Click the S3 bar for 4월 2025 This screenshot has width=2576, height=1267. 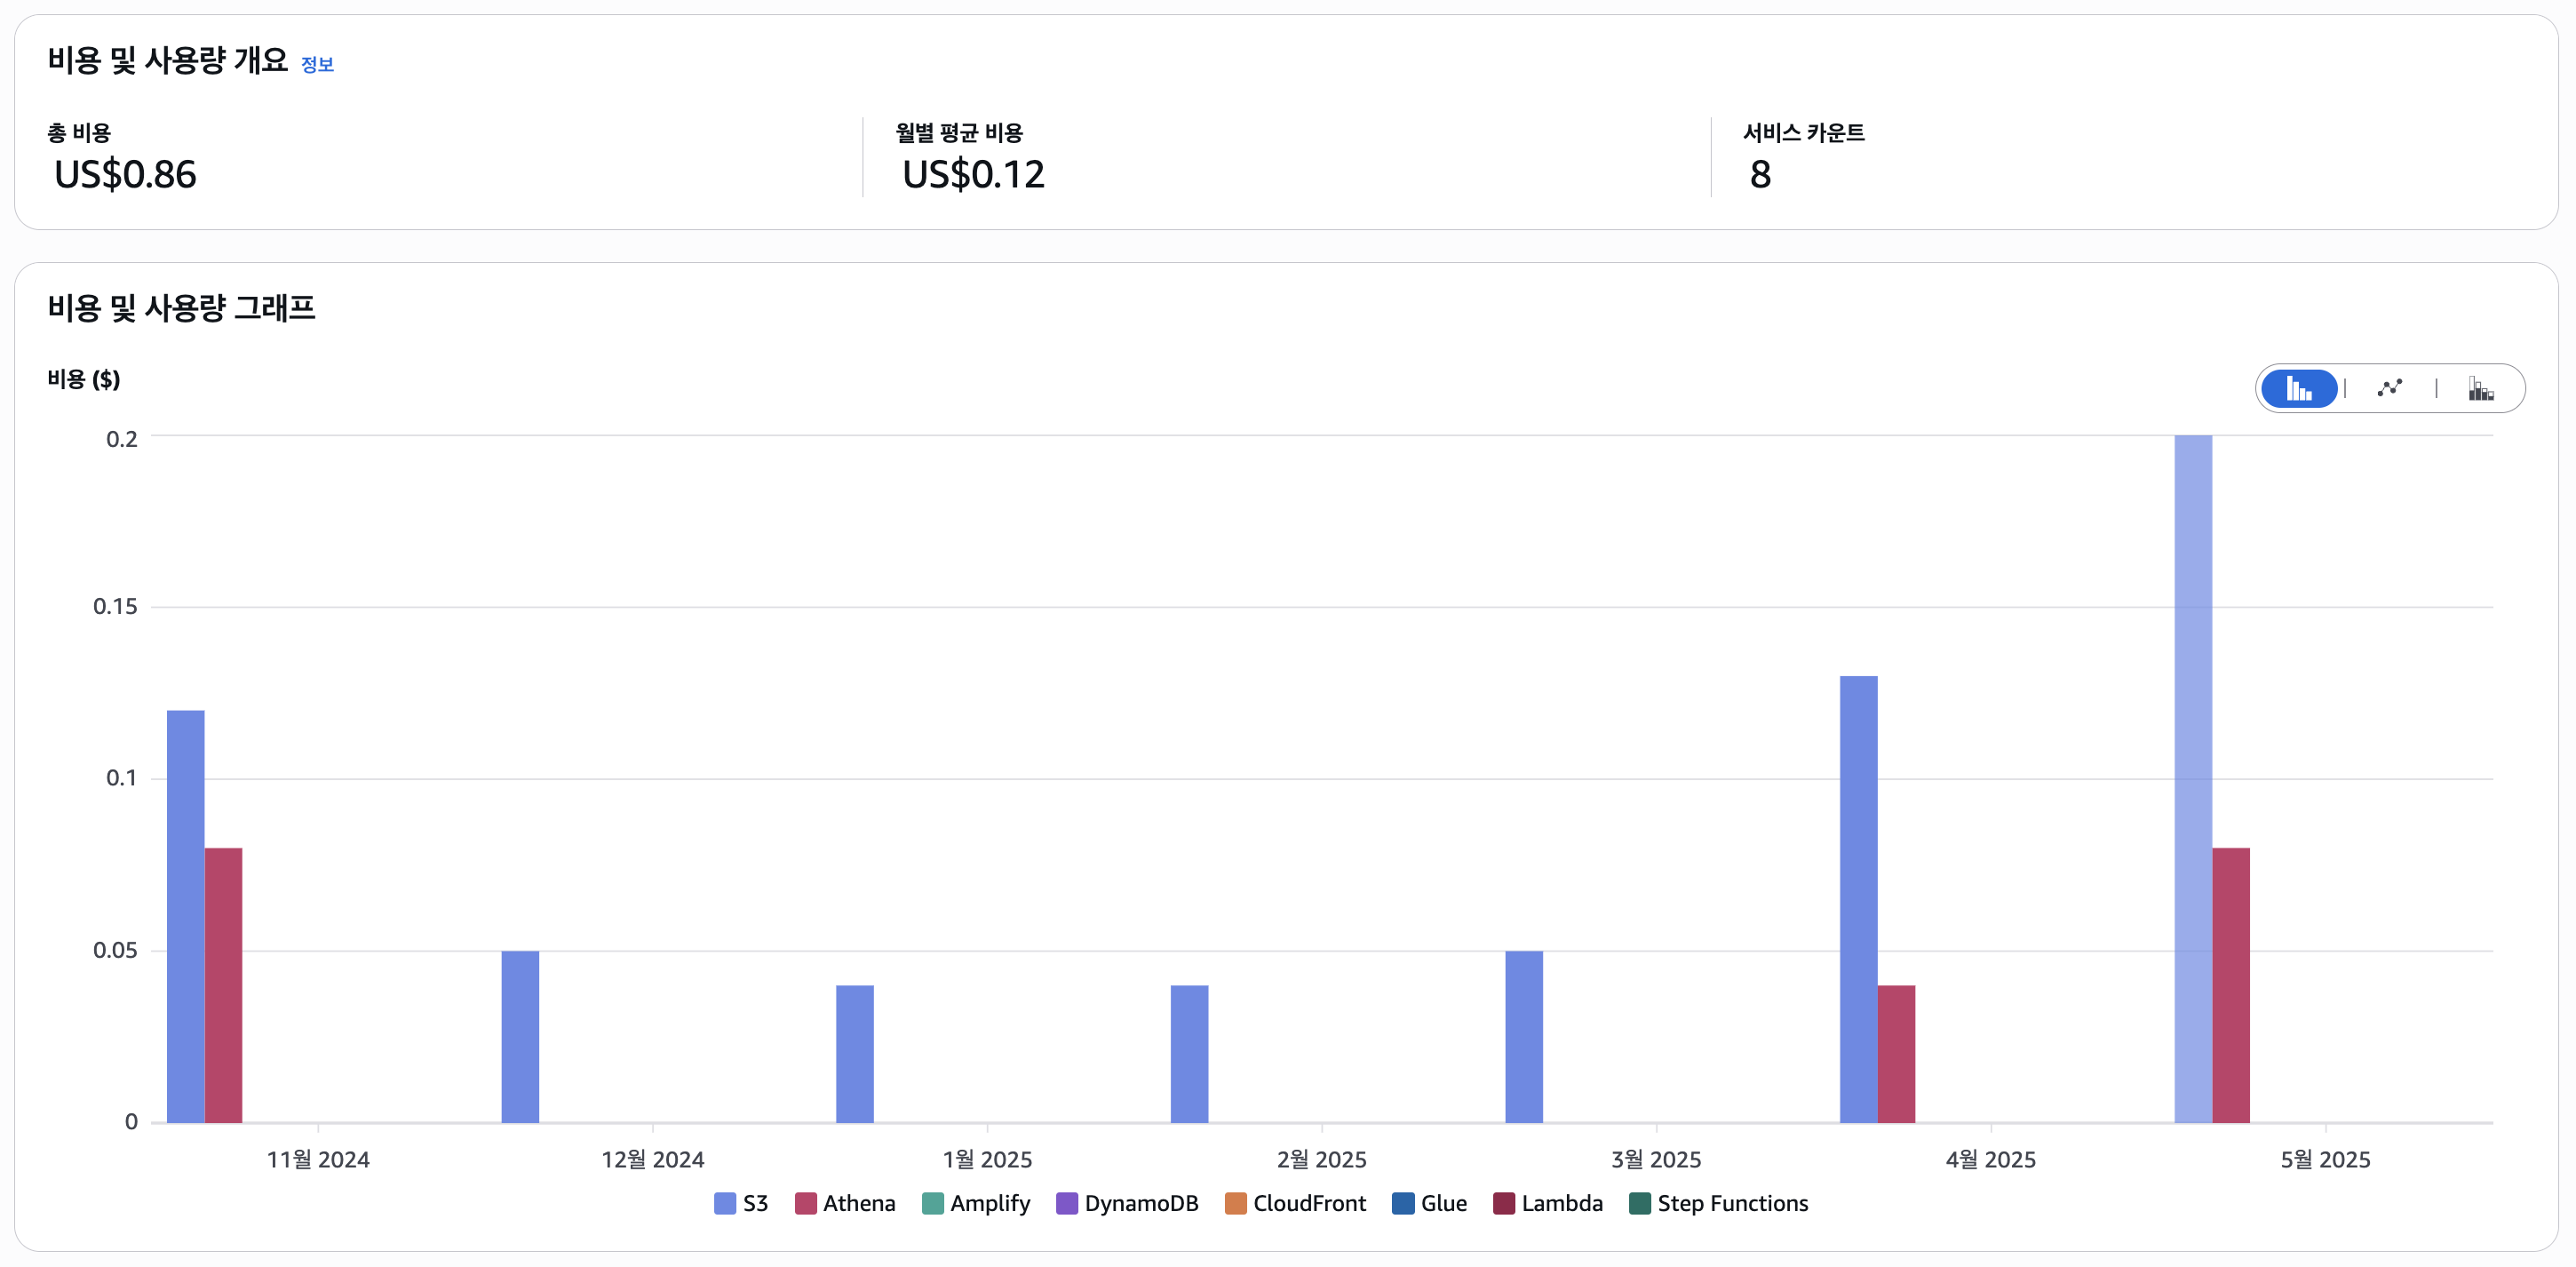click(1858, 900)
